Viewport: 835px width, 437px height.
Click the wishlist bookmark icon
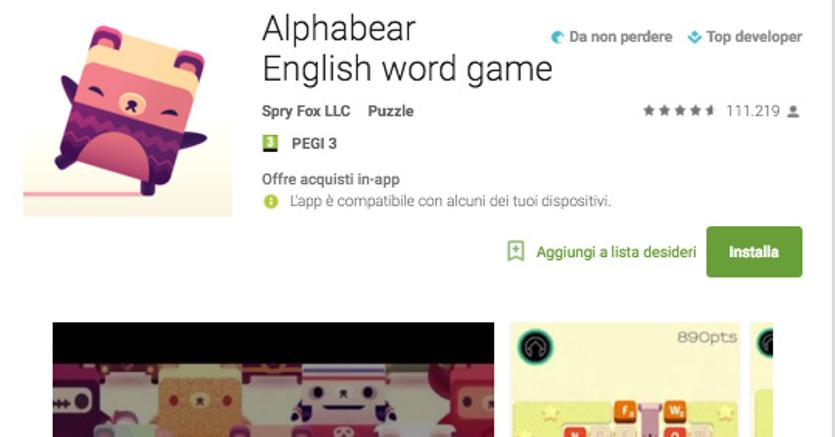pyautogui.click(x=515, y=251)
